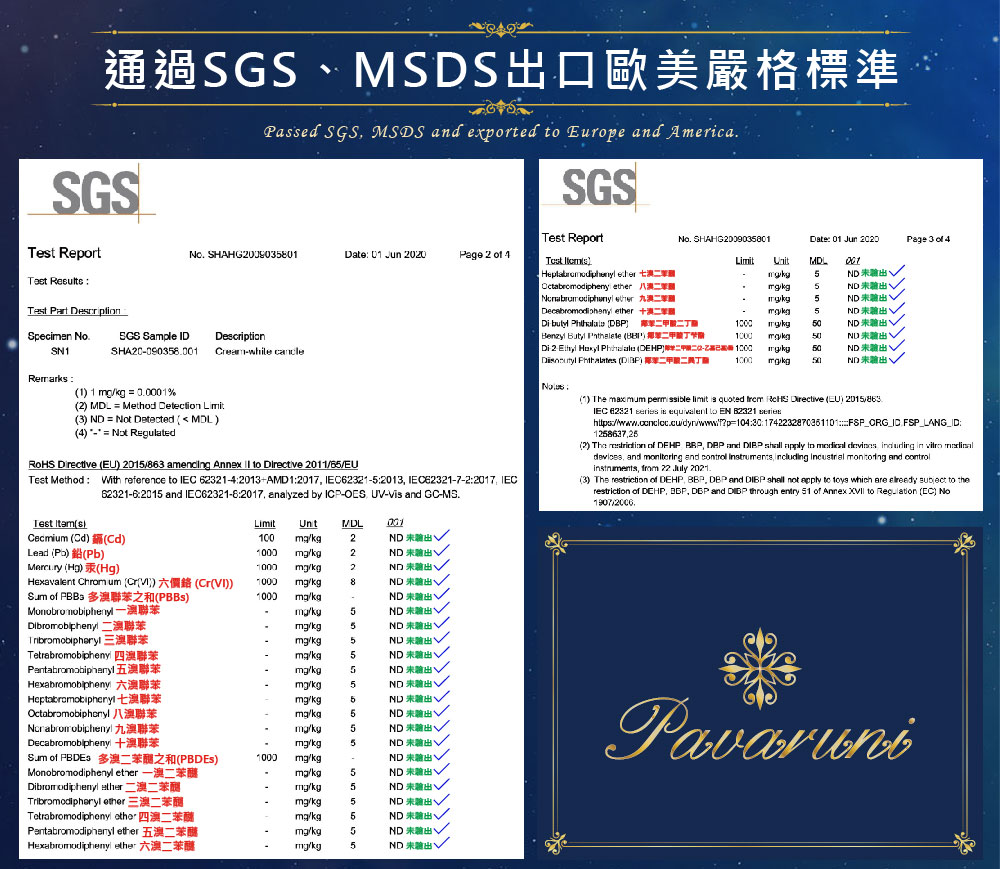Click the gold floral emblem above Pavaruni
This screenshot has width=1000, height=869.
pyautogui.click(x=760, y=668)
